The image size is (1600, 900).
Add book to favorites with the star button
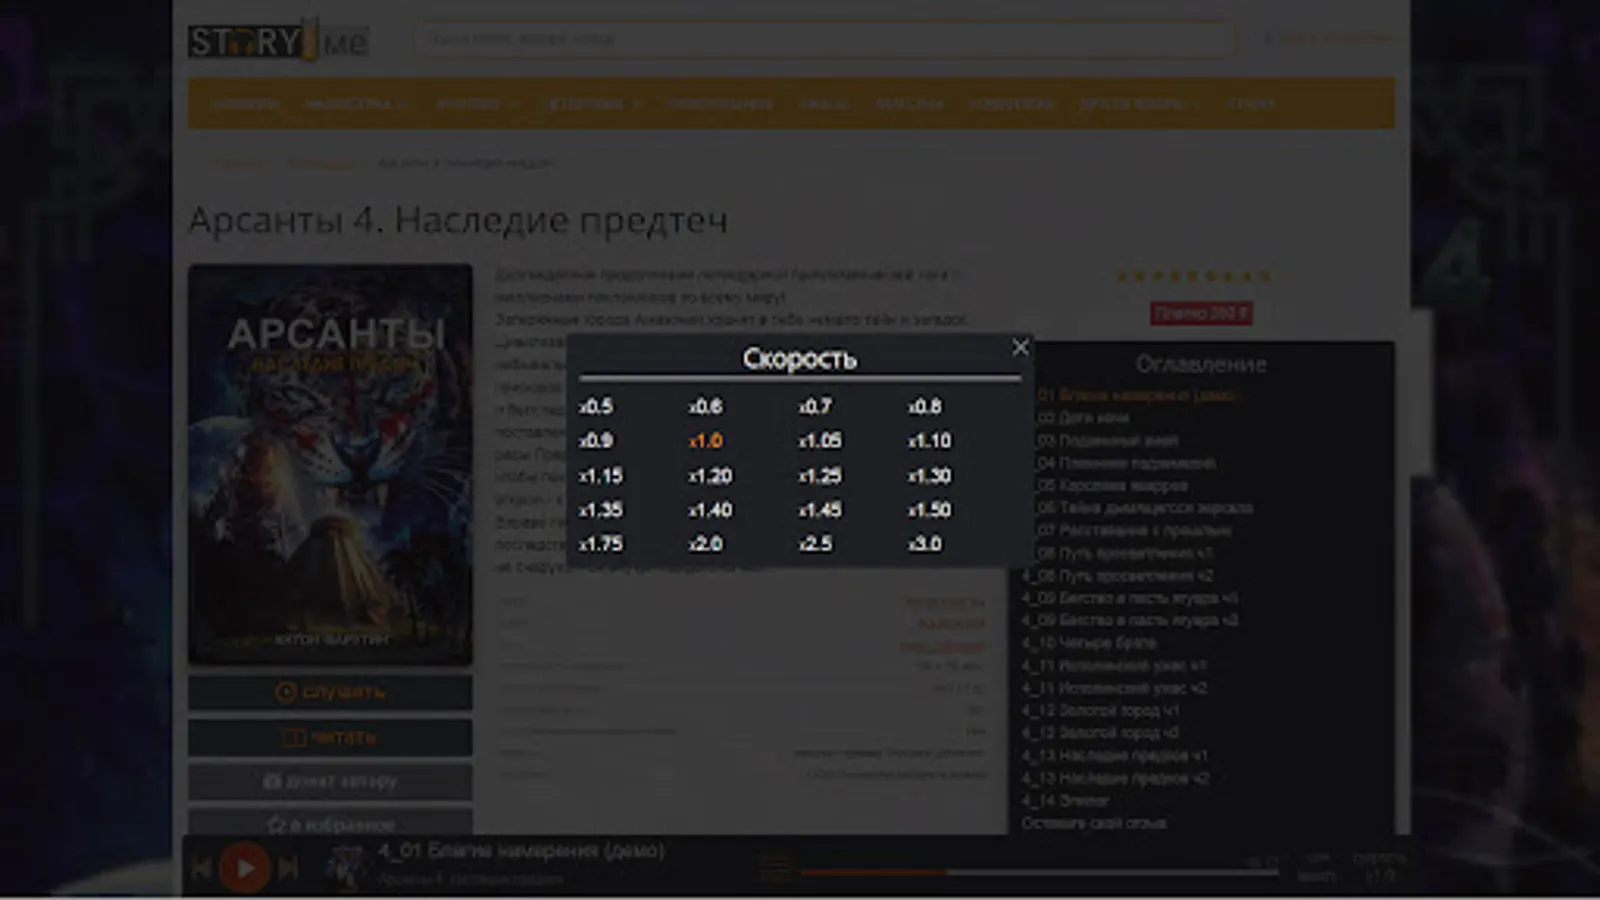[330, 824]
